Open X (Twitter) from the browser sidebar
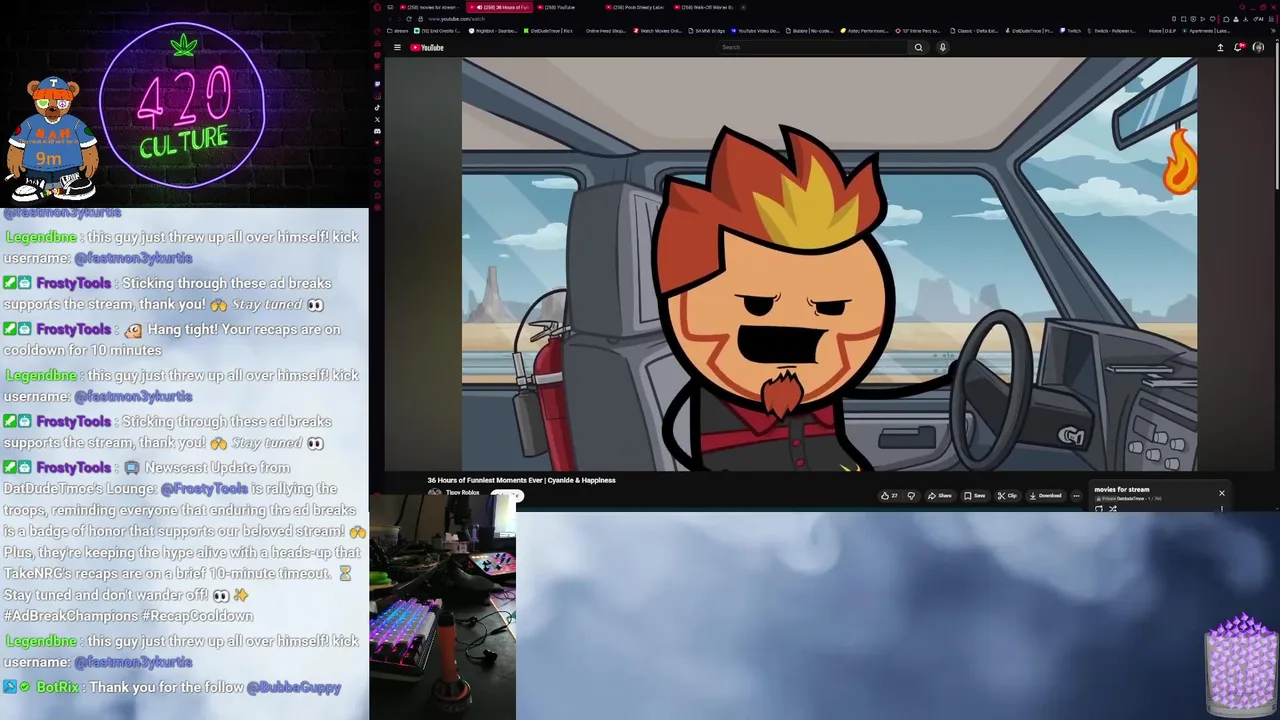 click(377, 120)
